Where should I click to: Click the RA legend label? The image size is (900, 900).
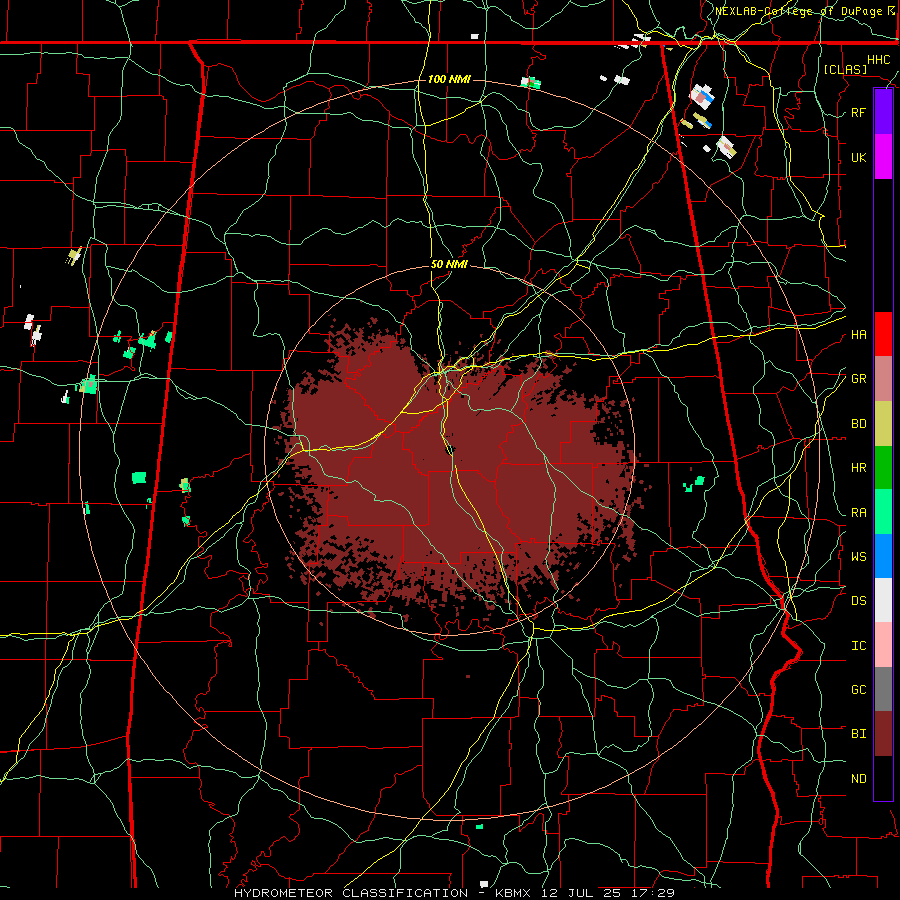[858, 513]
